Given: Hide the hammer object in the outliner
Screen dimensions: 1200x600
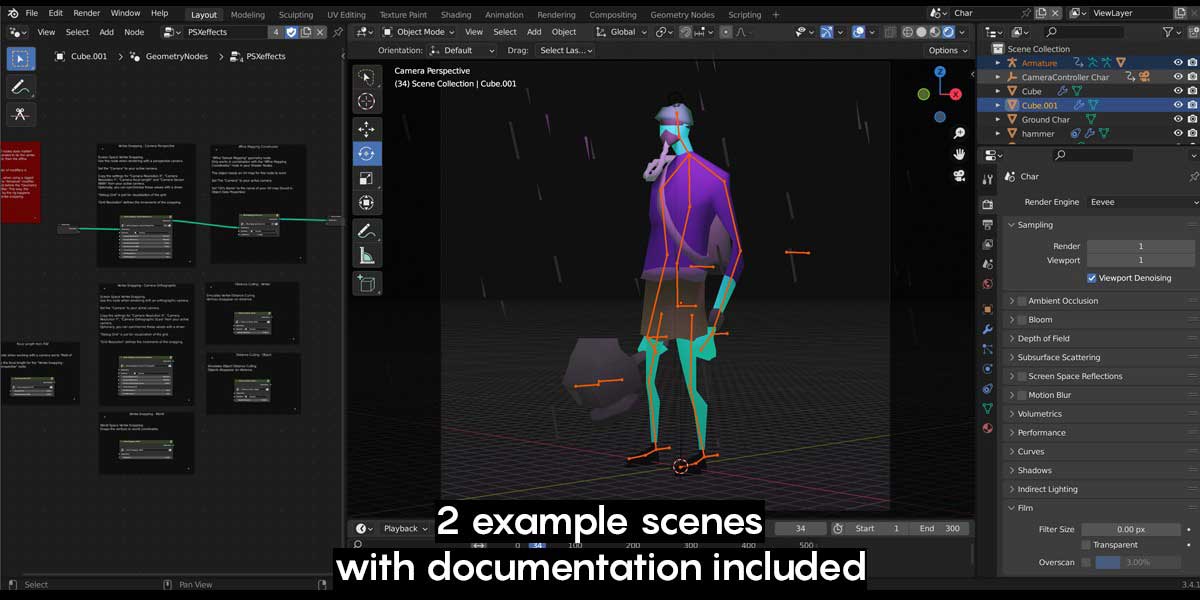Looking at the screenshot, I should click(1178, 133).
